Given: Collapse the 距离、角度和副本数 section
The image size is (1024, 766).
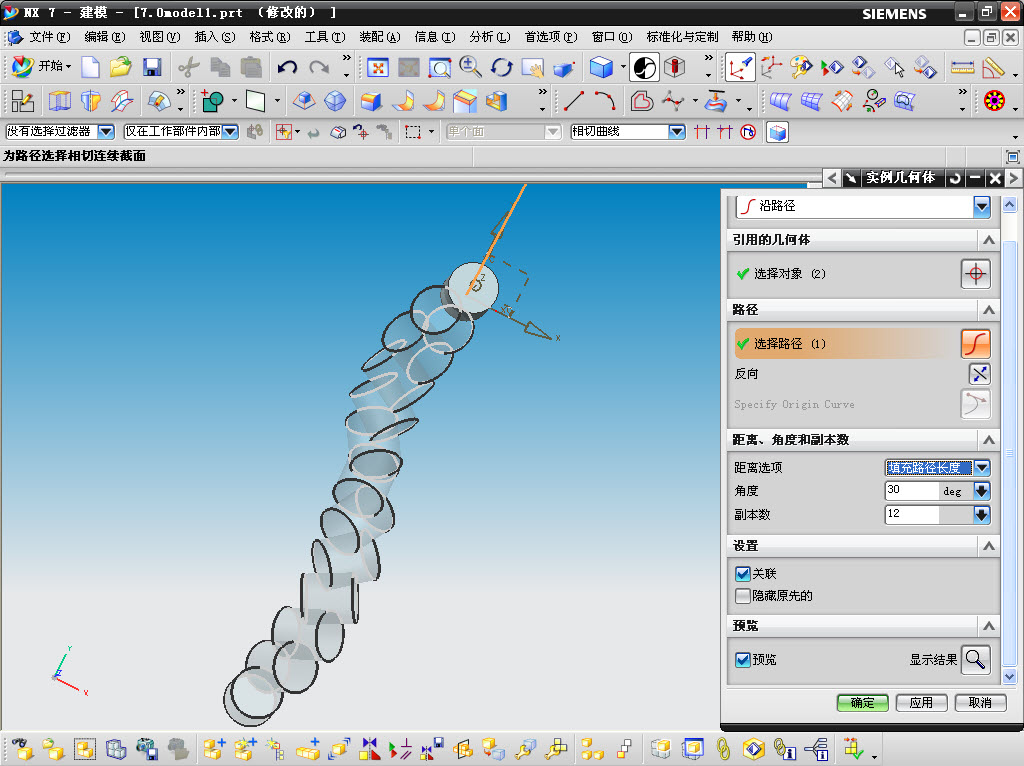Looking at the screenshot, I should (989, 439).
